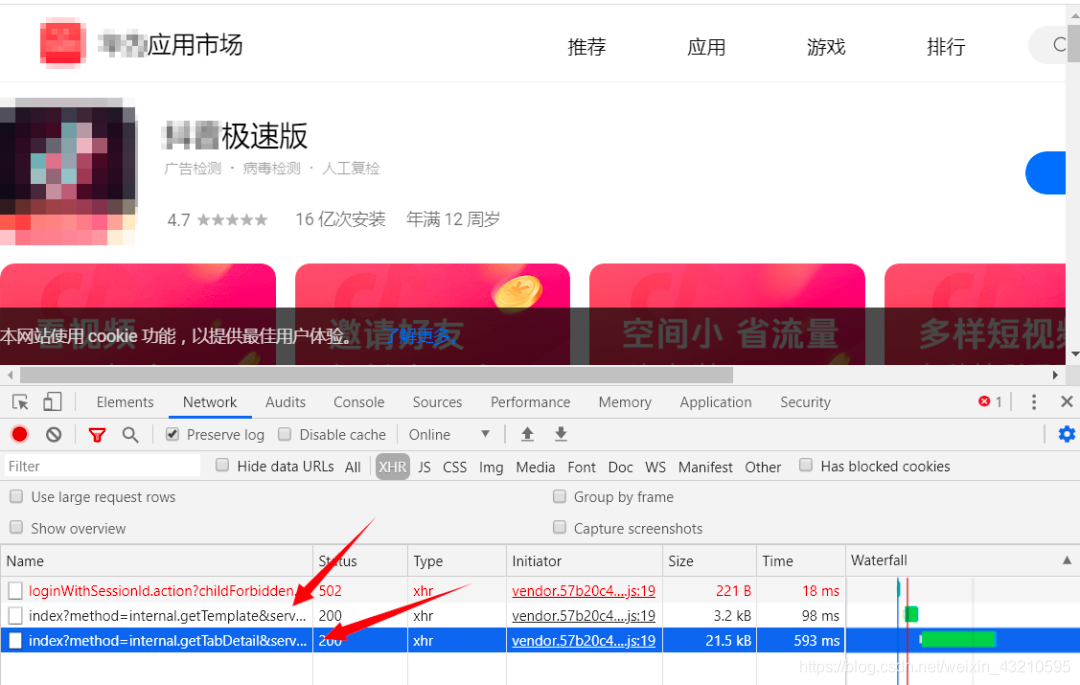Stop recording network log (red circle)
1080x685 pixels.
[19, 434]
